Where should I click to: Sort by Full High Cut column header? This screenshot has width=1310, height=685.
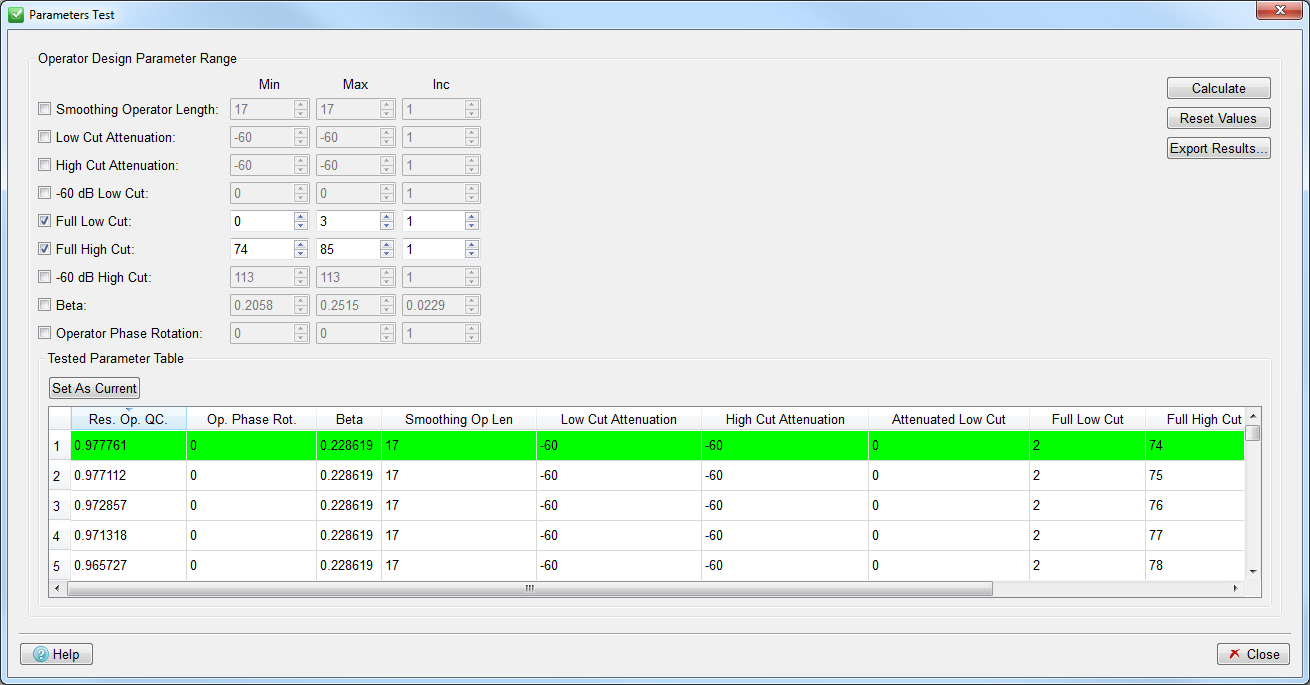[1196, 419]
